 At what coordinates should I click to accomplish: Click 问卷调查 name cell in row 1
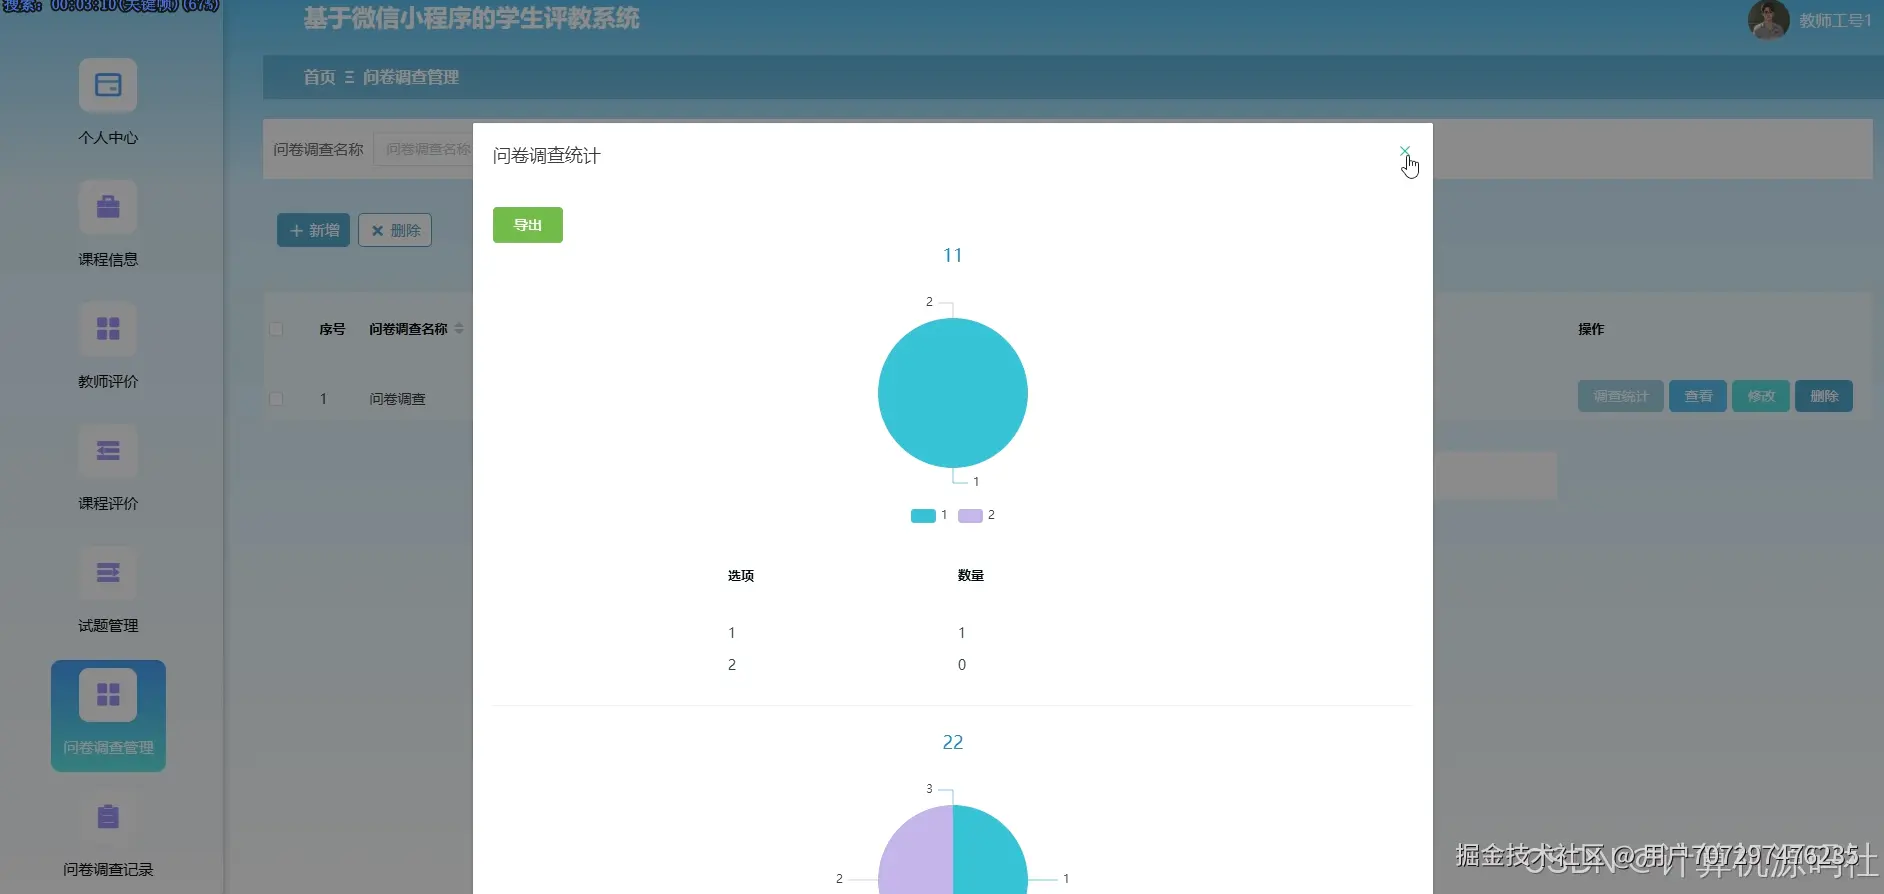pyautogui.click(x=398, y=399)
